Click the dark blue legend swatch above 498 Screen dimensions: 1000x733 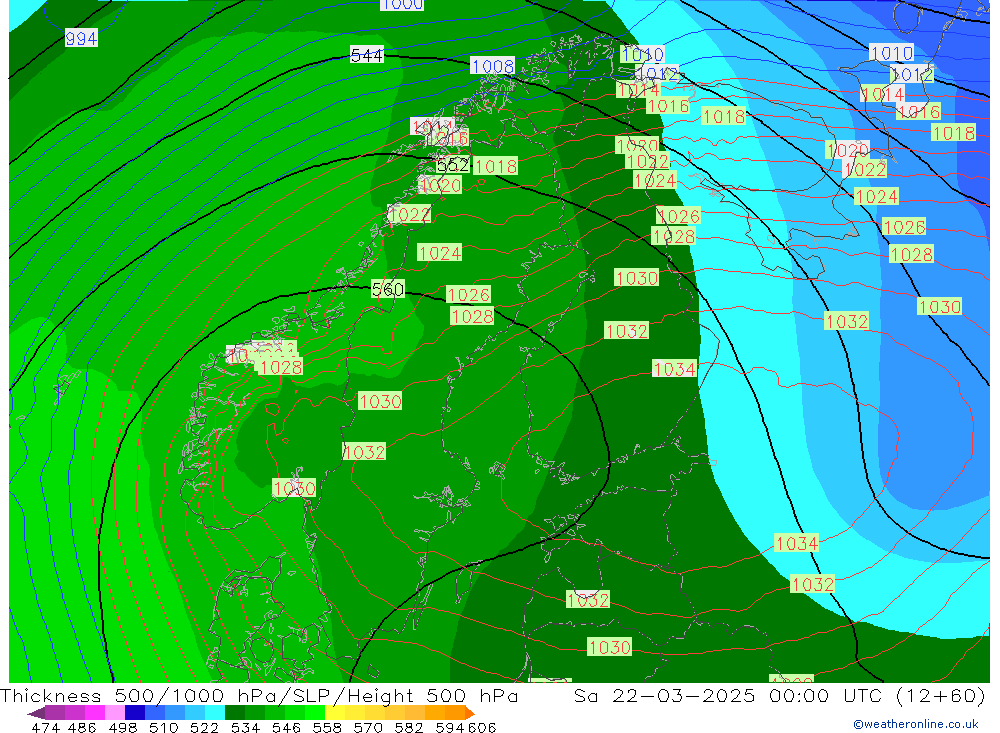pyautogui.click(x=135, y=713)
